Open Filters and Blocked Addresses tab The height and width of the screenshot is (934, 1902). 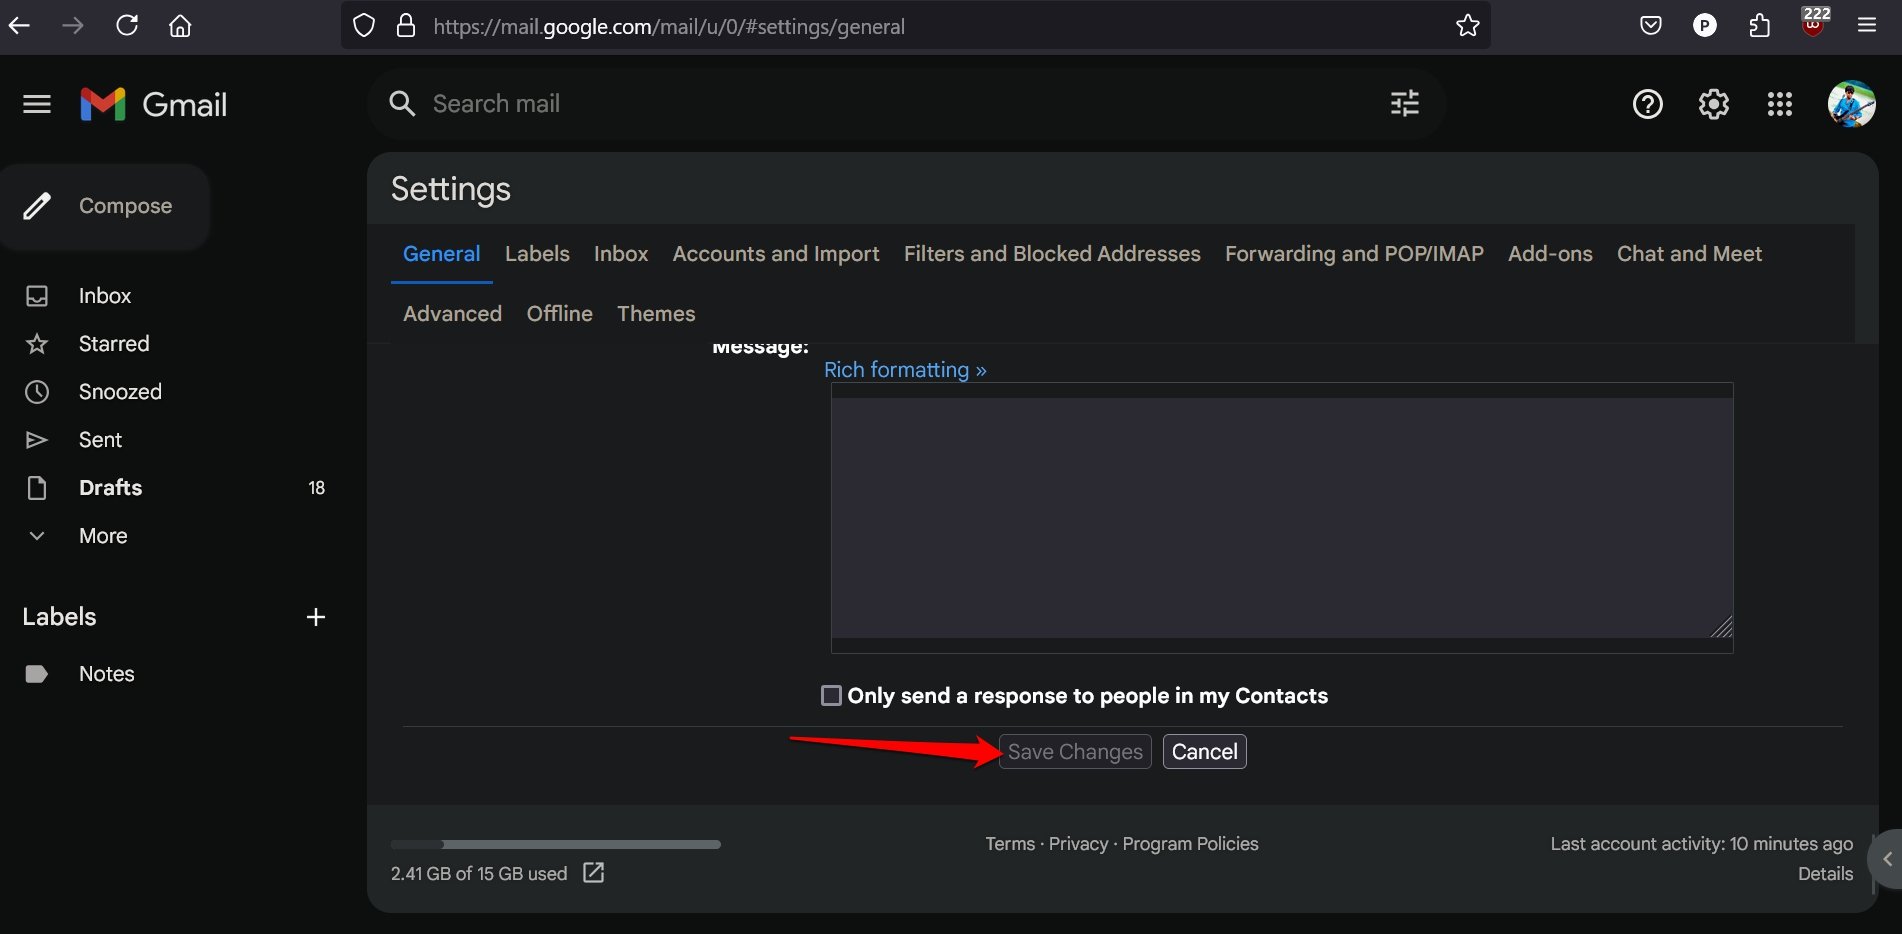pos(1052,254)
